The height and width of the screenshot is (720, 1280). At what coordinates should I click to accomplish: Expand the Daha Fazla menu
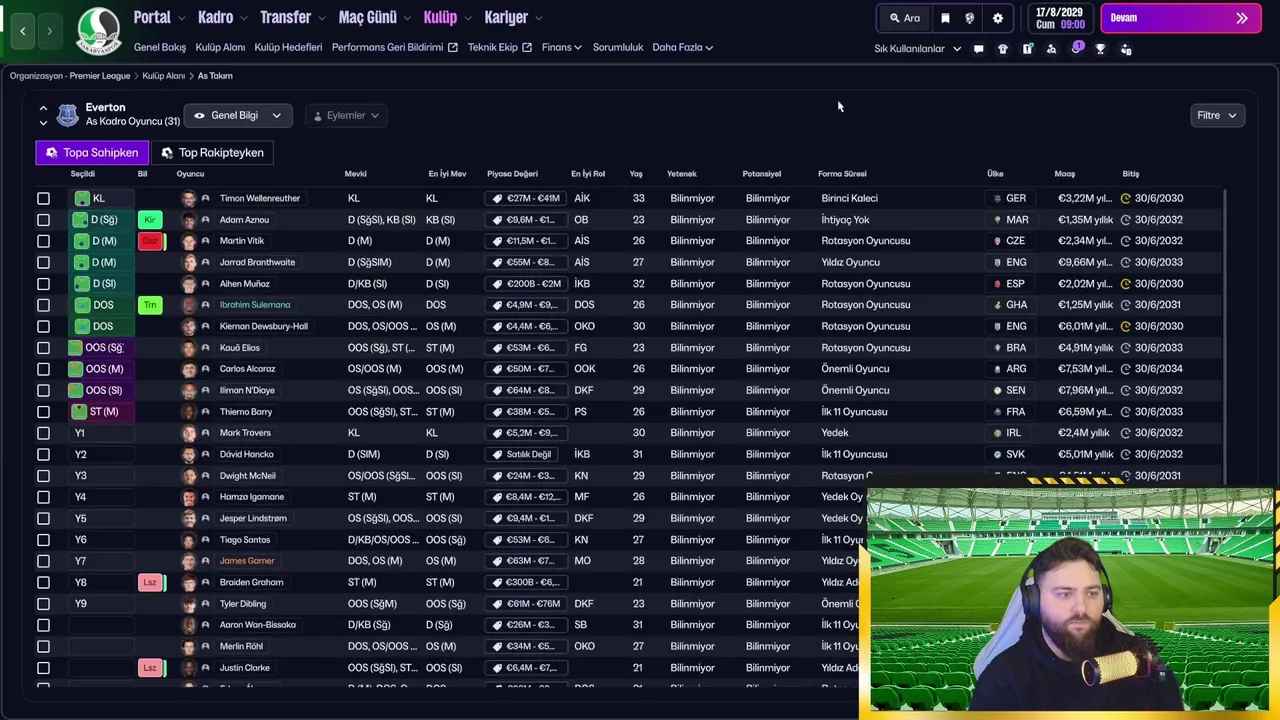pos(683,47)
